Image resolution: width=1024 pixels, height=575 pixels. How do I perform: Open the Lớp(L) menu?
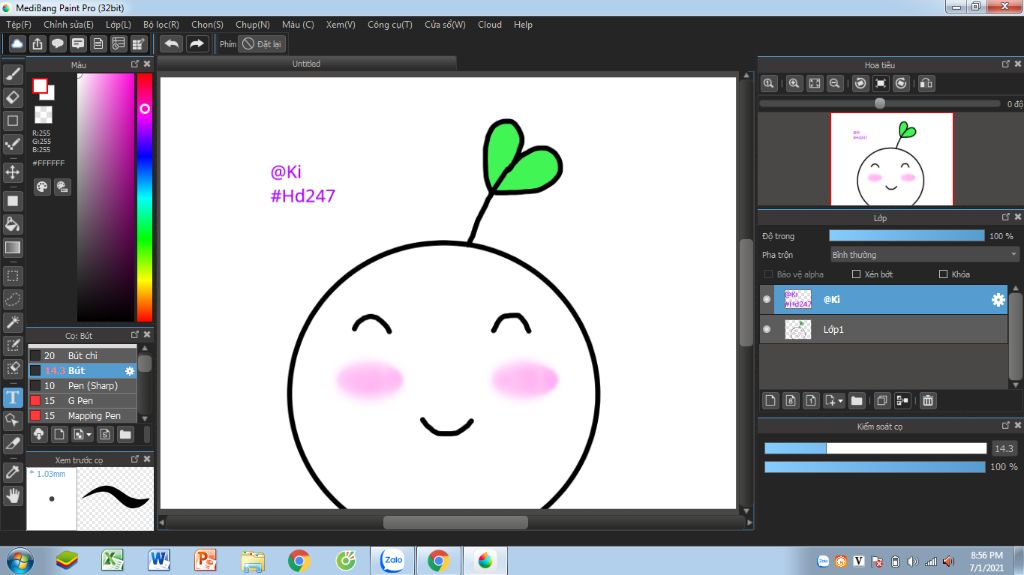point(118,25)
